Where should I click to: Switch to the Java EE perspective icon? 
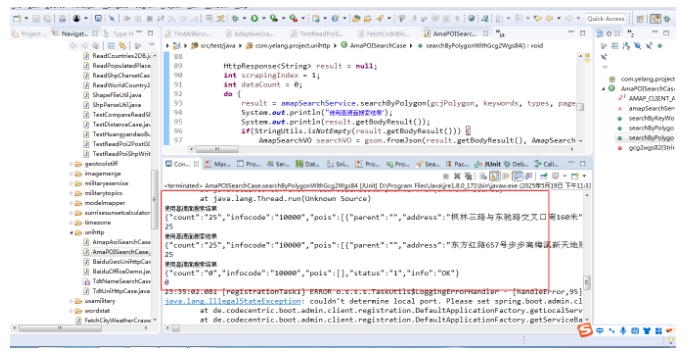point(656,18)
